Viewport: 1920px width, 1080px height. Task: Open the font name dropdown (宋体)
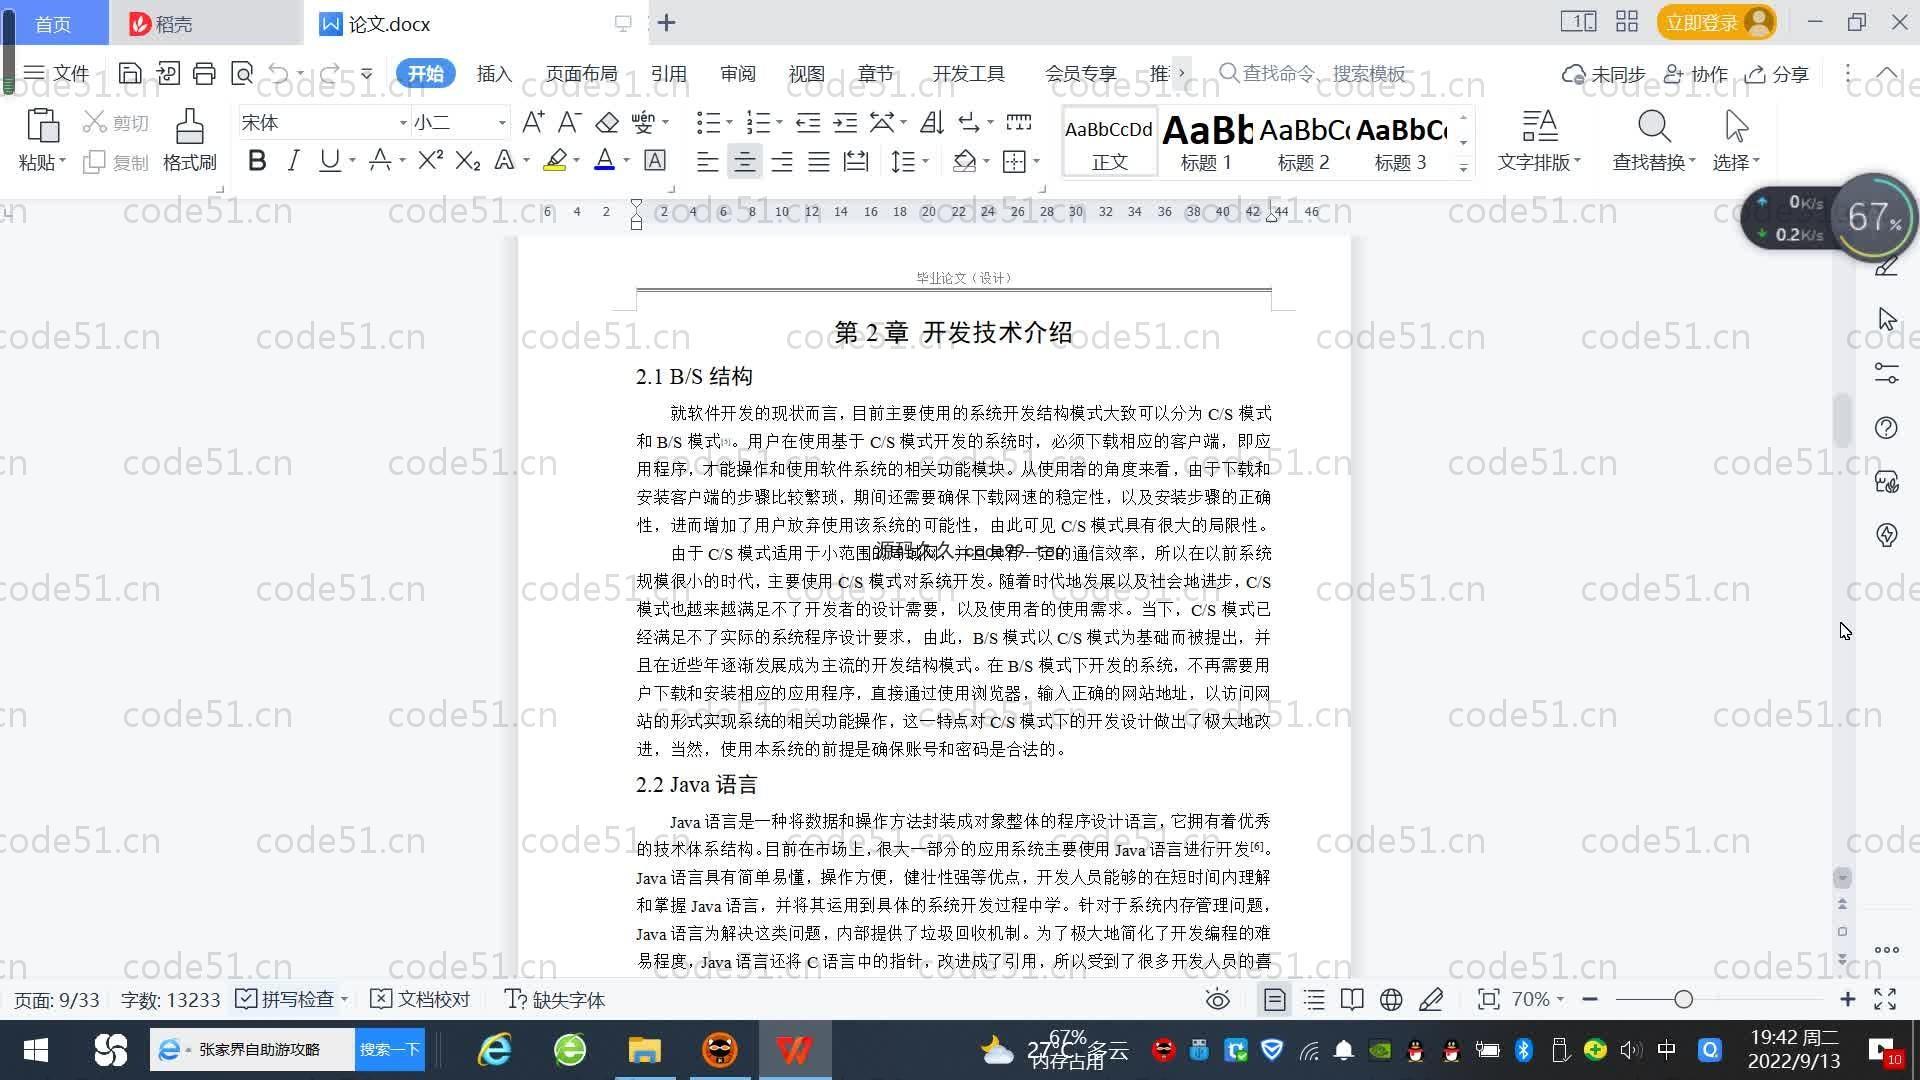pyautogui.click(x=402, y=123)
